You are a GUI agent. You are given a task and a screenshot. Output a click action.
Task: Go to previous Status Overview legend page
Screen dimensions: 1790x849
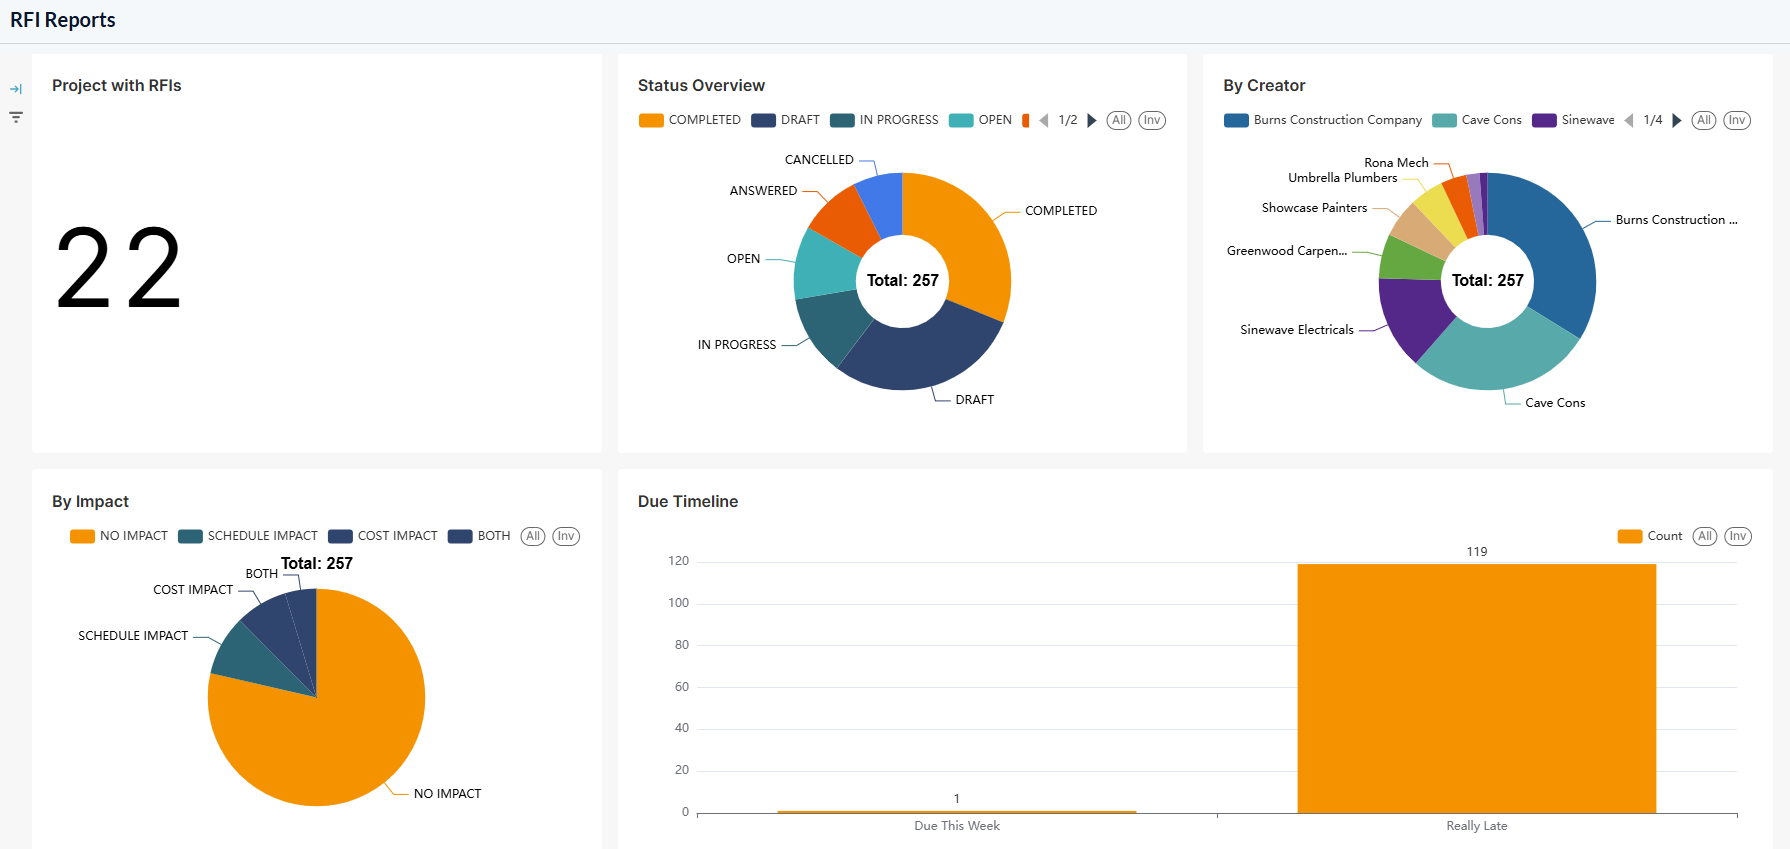pyautogui.click(x=1044, y=120)
